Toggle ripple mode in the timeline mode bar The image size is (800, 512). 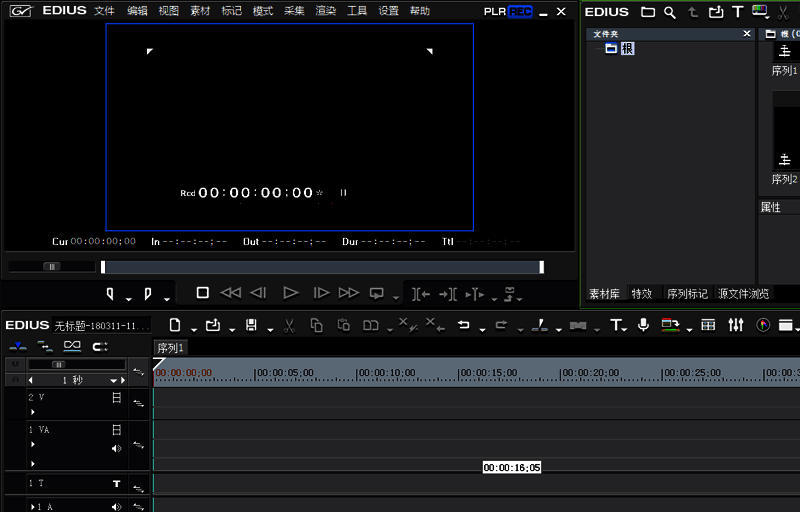pyautogui.click(x=45, y=346)
